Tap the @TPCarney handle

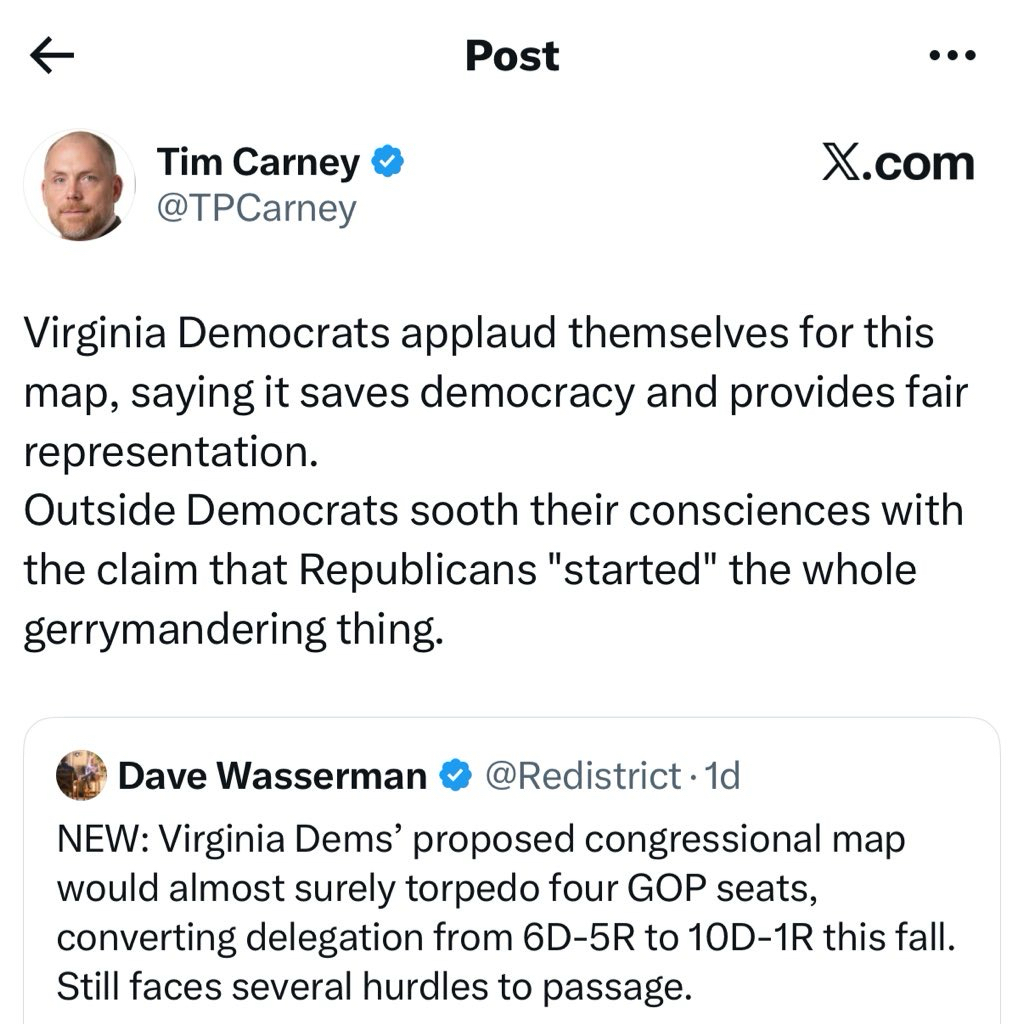256,208
